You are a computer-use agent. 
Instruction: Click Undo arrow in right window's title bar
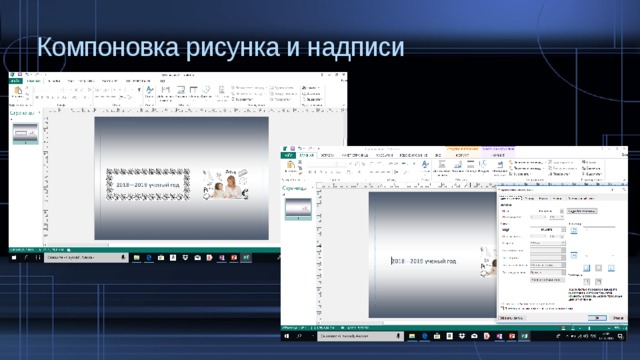[x=300, y=149]
